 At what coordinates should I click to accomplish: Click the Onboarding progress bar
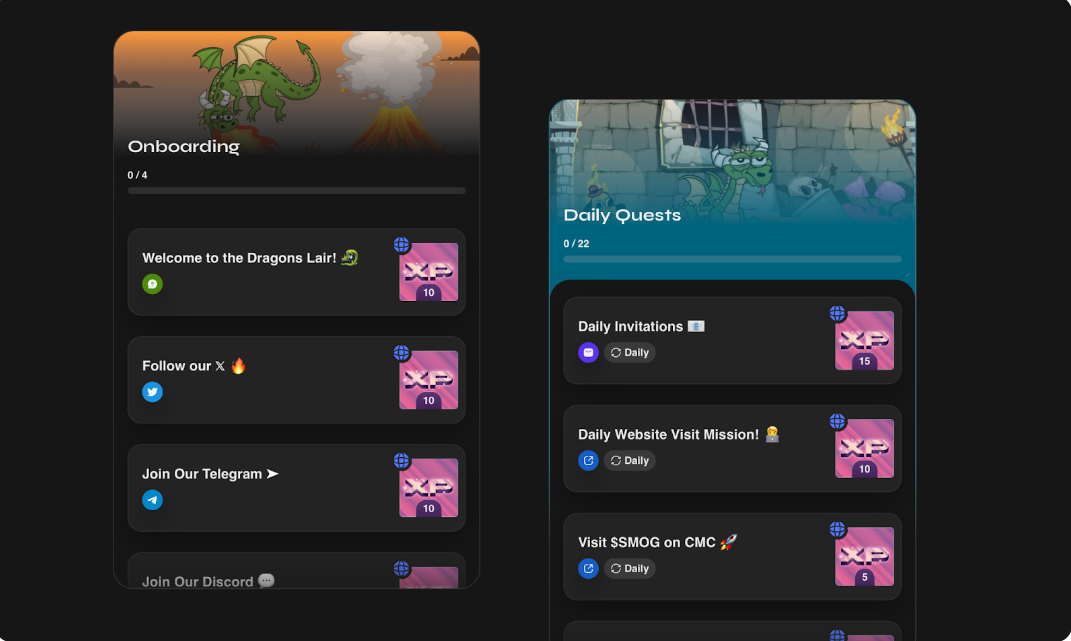(296, 191)
